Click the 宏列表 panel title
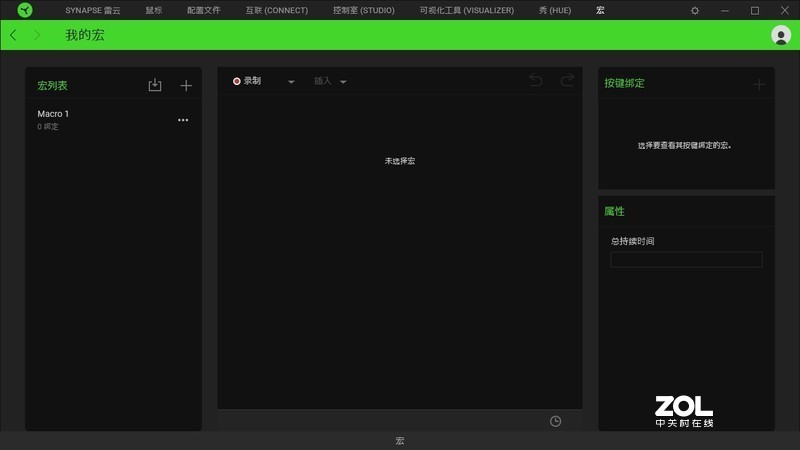This screenshot has height=450, width=800. pyautogui.click(x=52, y=85)
